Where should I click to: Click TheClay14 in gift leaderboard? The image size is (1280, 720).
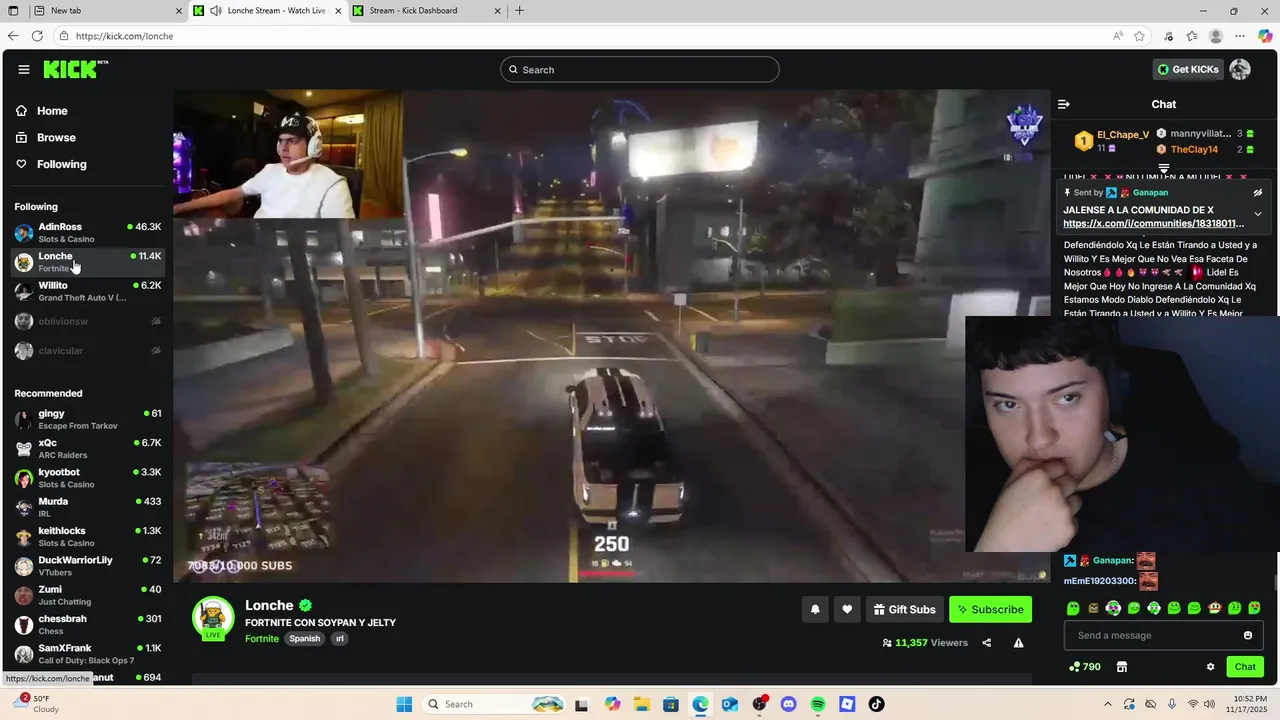coord(1194,149)
